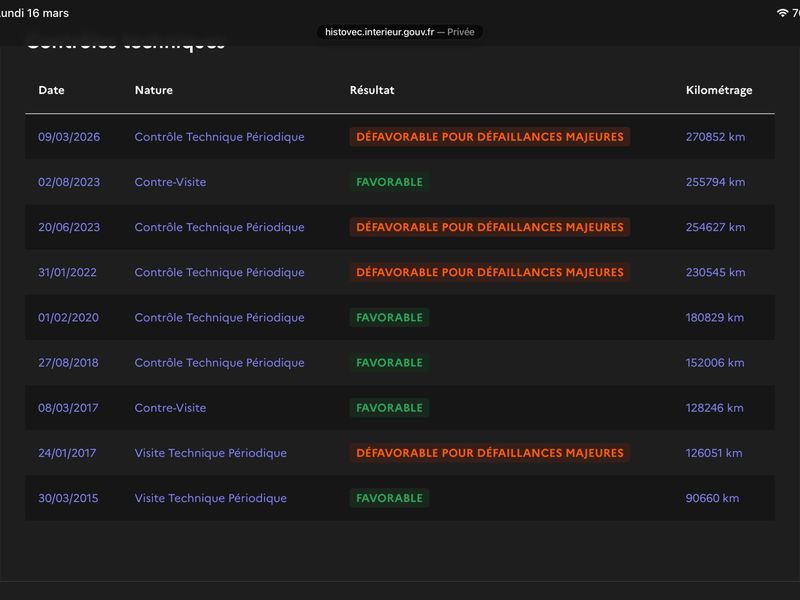The width and height of the screenshot is (800, 600).
Task: Tap the Wi-Fi status icon
Action: click(782, 13)
